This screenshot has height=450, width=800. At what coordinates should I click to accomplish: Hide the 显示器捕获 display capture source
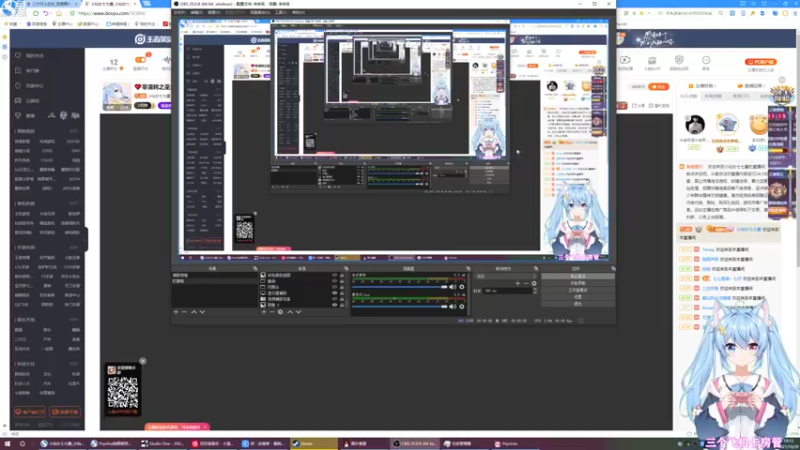[335, 293]
